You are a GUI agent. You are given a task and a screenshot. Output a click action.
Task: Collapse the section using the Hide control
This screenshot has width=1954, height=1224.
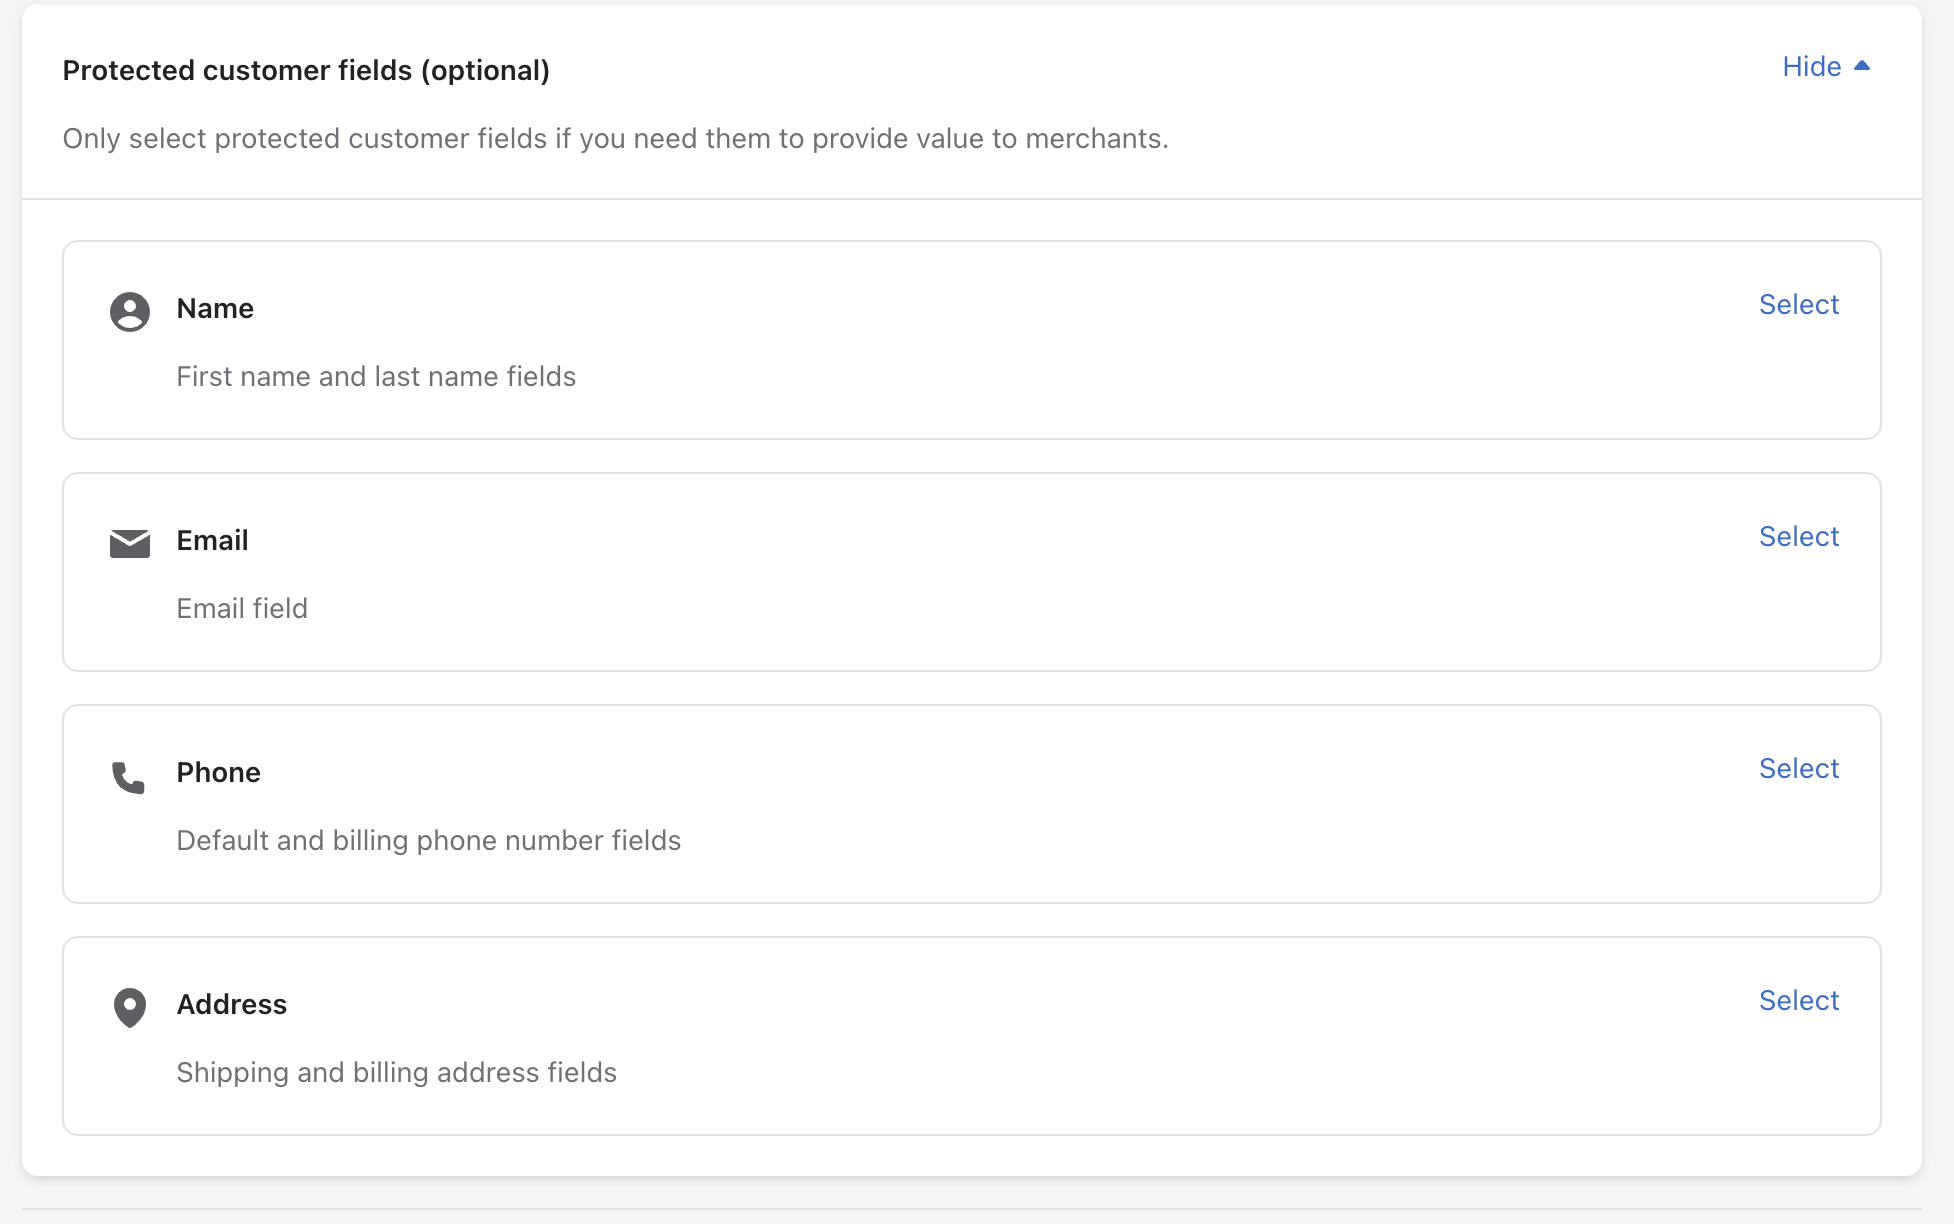pyautogui.click(x=1811, y=66)
